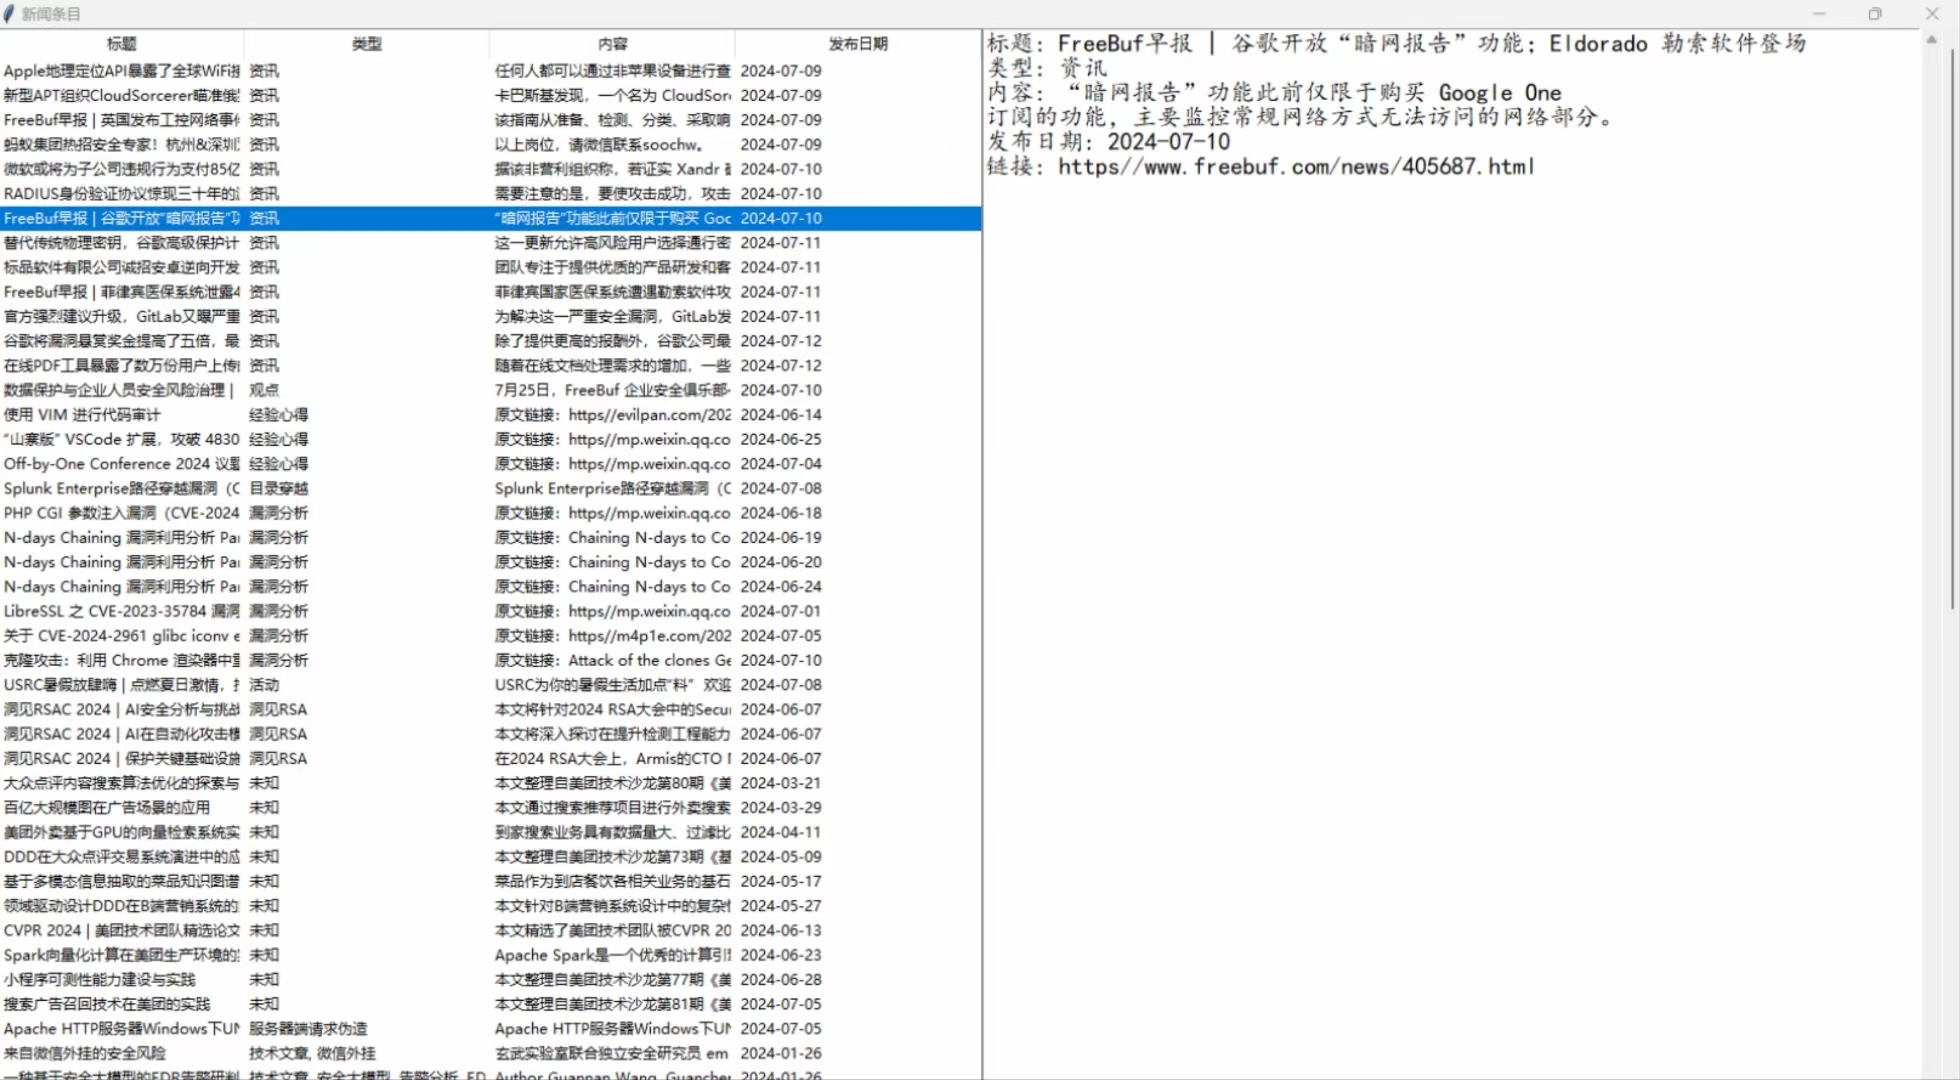Screen dimensions: 1960x1080
Task: Click the feather app icon in title bar
Action: (x=10, y=14)
